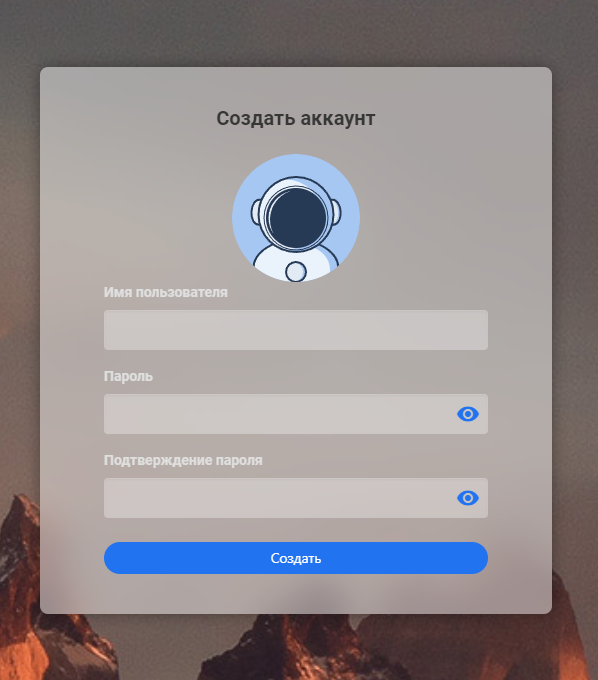The image size is (598, 680).
Task: Submit the form with blue Создать button
Action: point(296,558)
